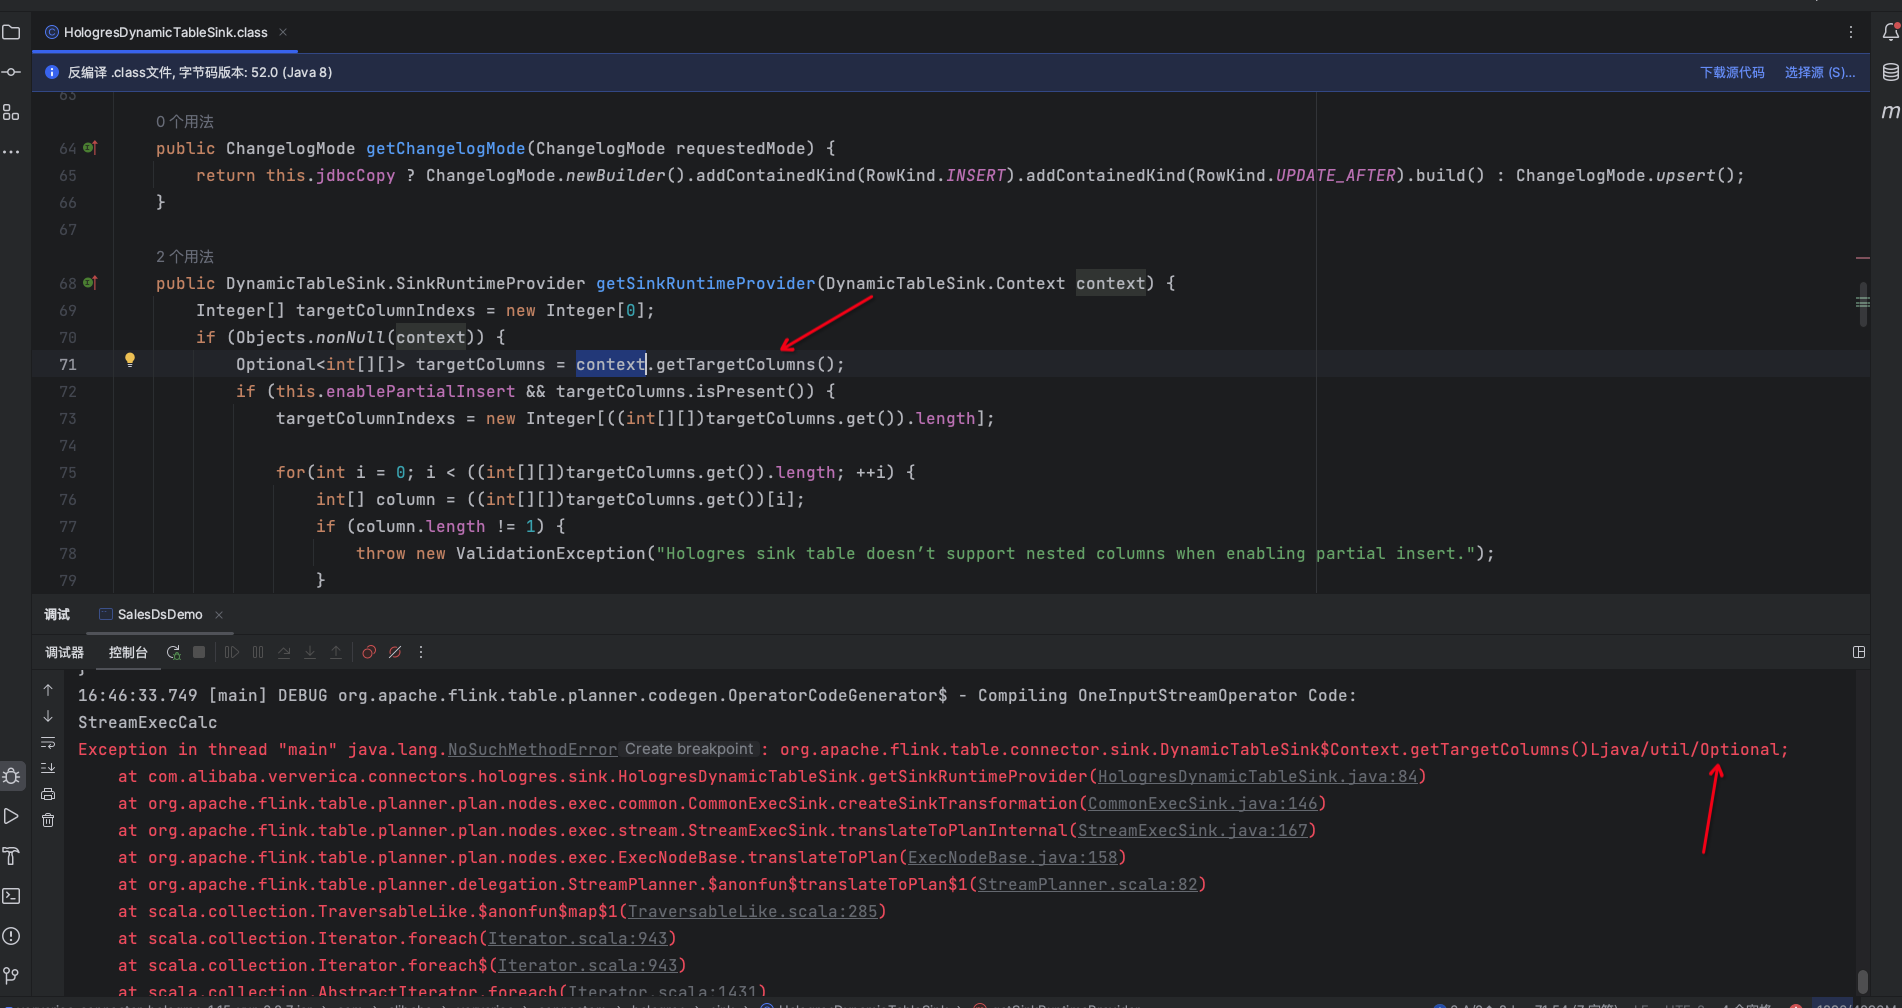
Task: Click getChangelogMode method name in editor
Action: tap(445, 148)
